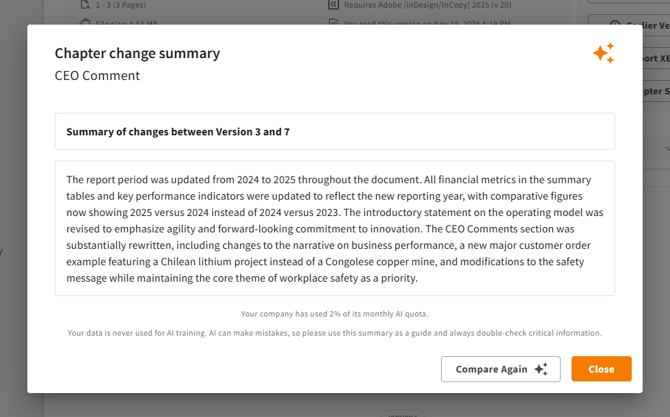Click the AI training disclaimer text
The width and height of the screenshot is (670, 417).
(x=334, y=333)
